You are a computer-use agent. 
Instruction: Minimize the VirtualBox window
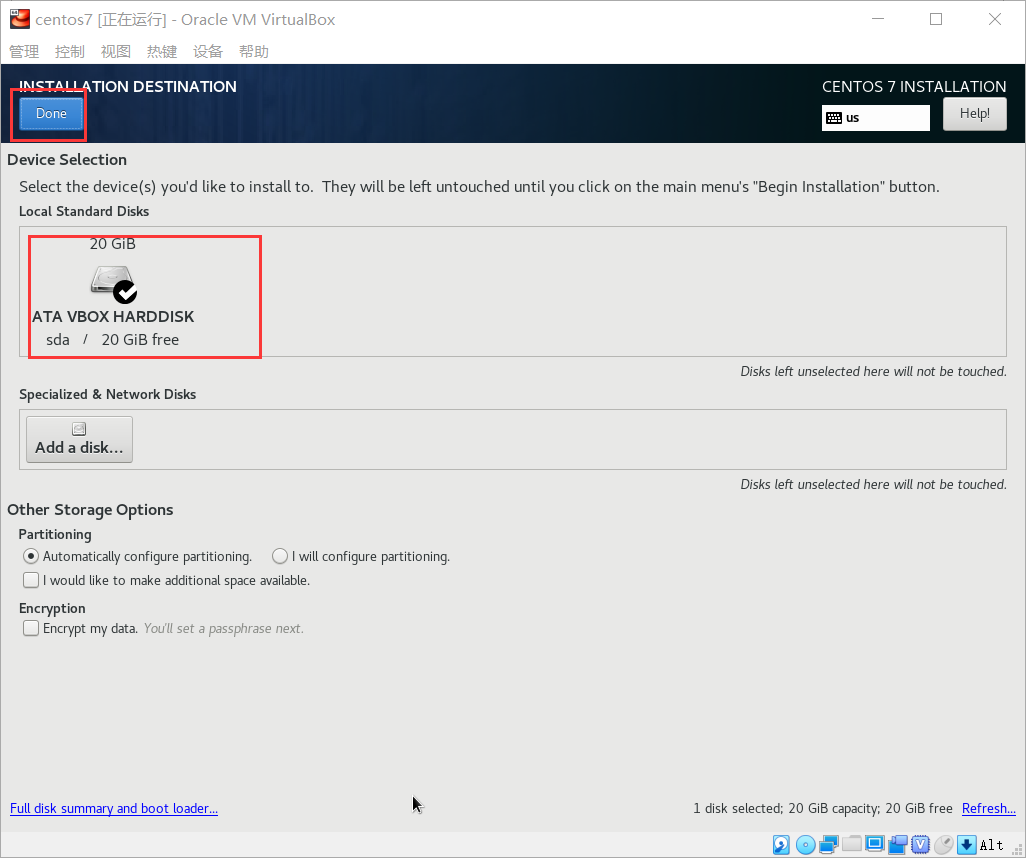878,20
